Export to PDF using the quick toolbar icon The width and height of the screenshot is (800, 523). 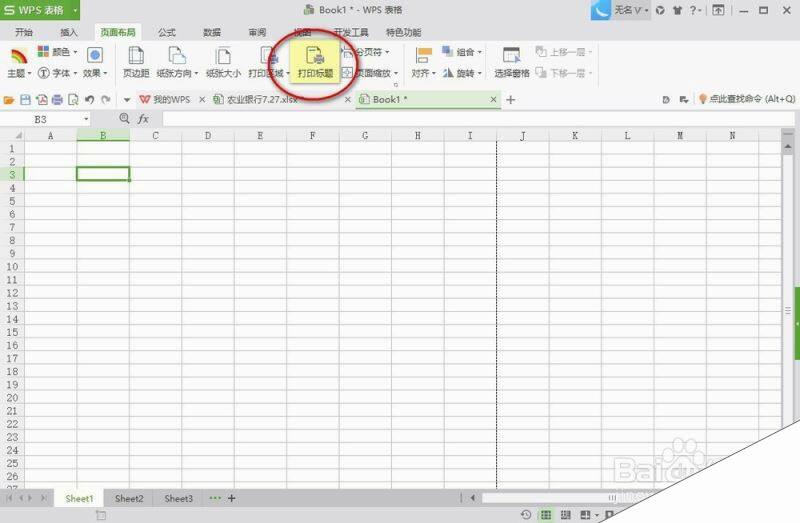click(41, 99)
